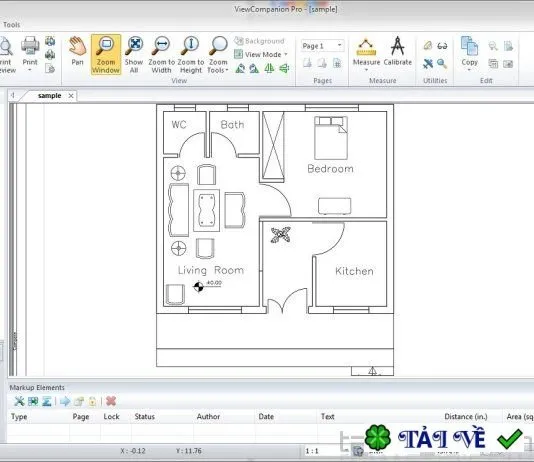Click the Bedroom label in the drawing
534x462 pixels.
tap(330, 169)
